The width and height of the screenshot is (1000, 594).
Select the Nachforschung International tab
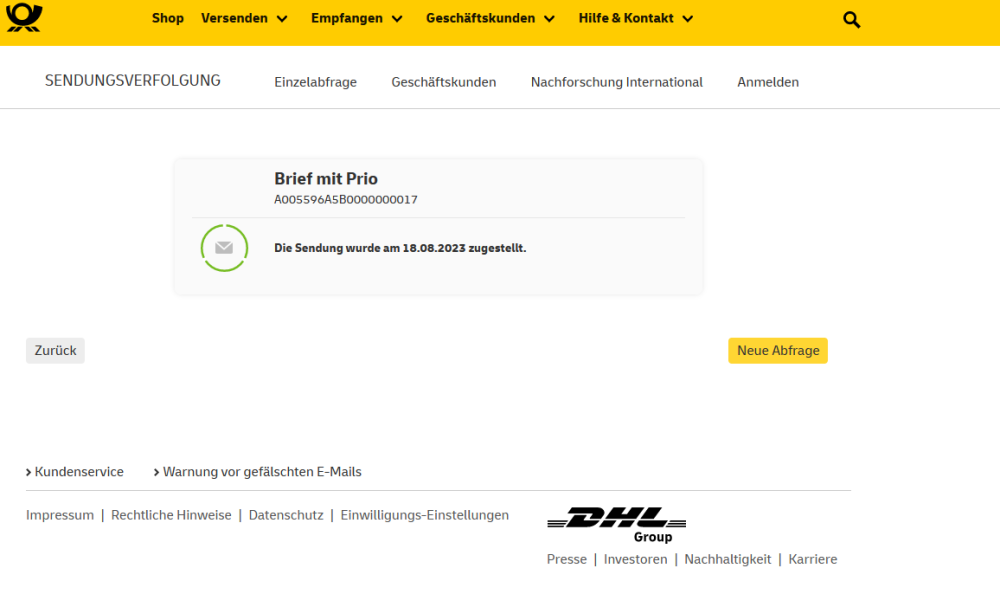[x=616, y=82]
